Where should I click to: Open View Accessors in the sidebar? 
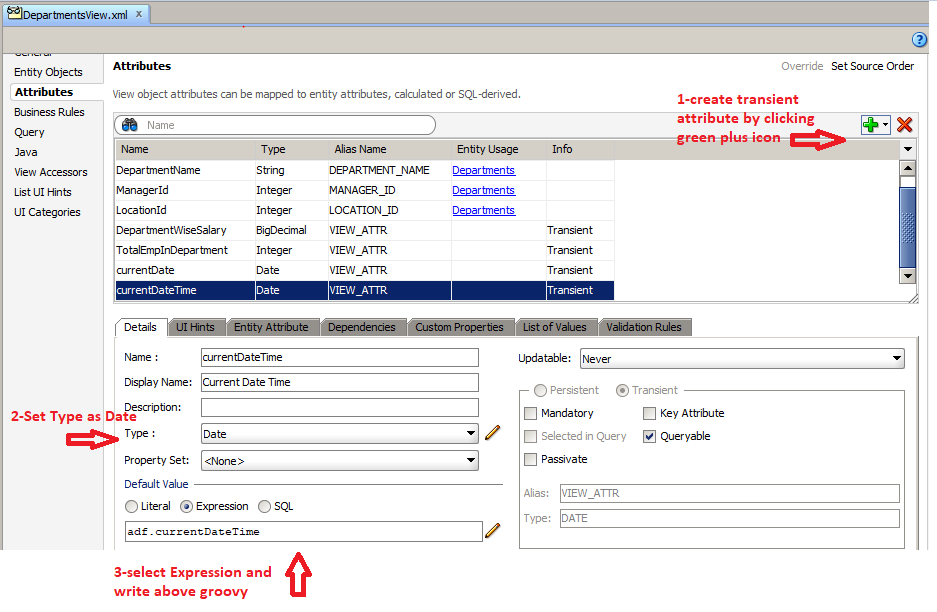51,172
